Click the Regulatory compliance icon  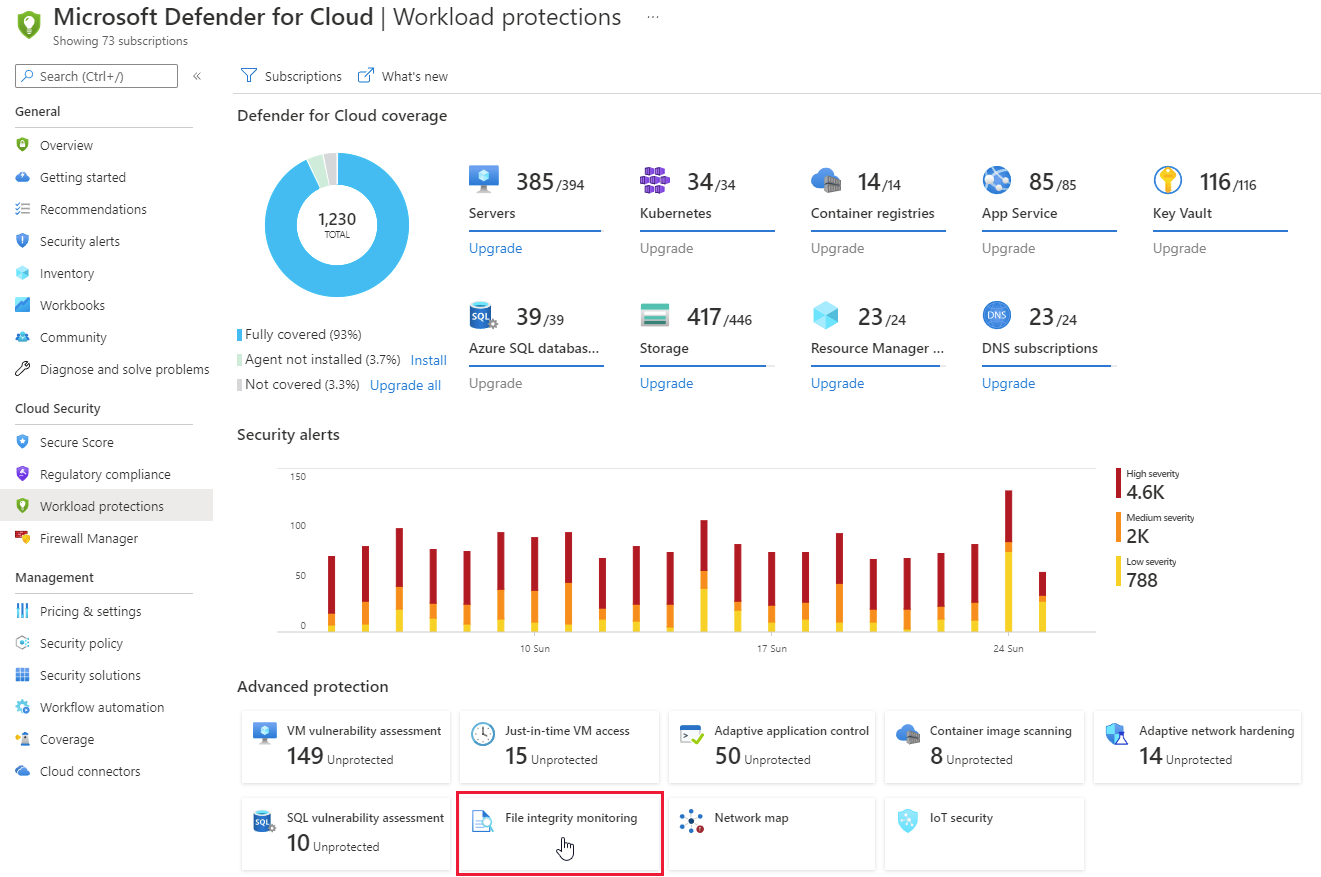pyautogui.click(x=22, y=474)
